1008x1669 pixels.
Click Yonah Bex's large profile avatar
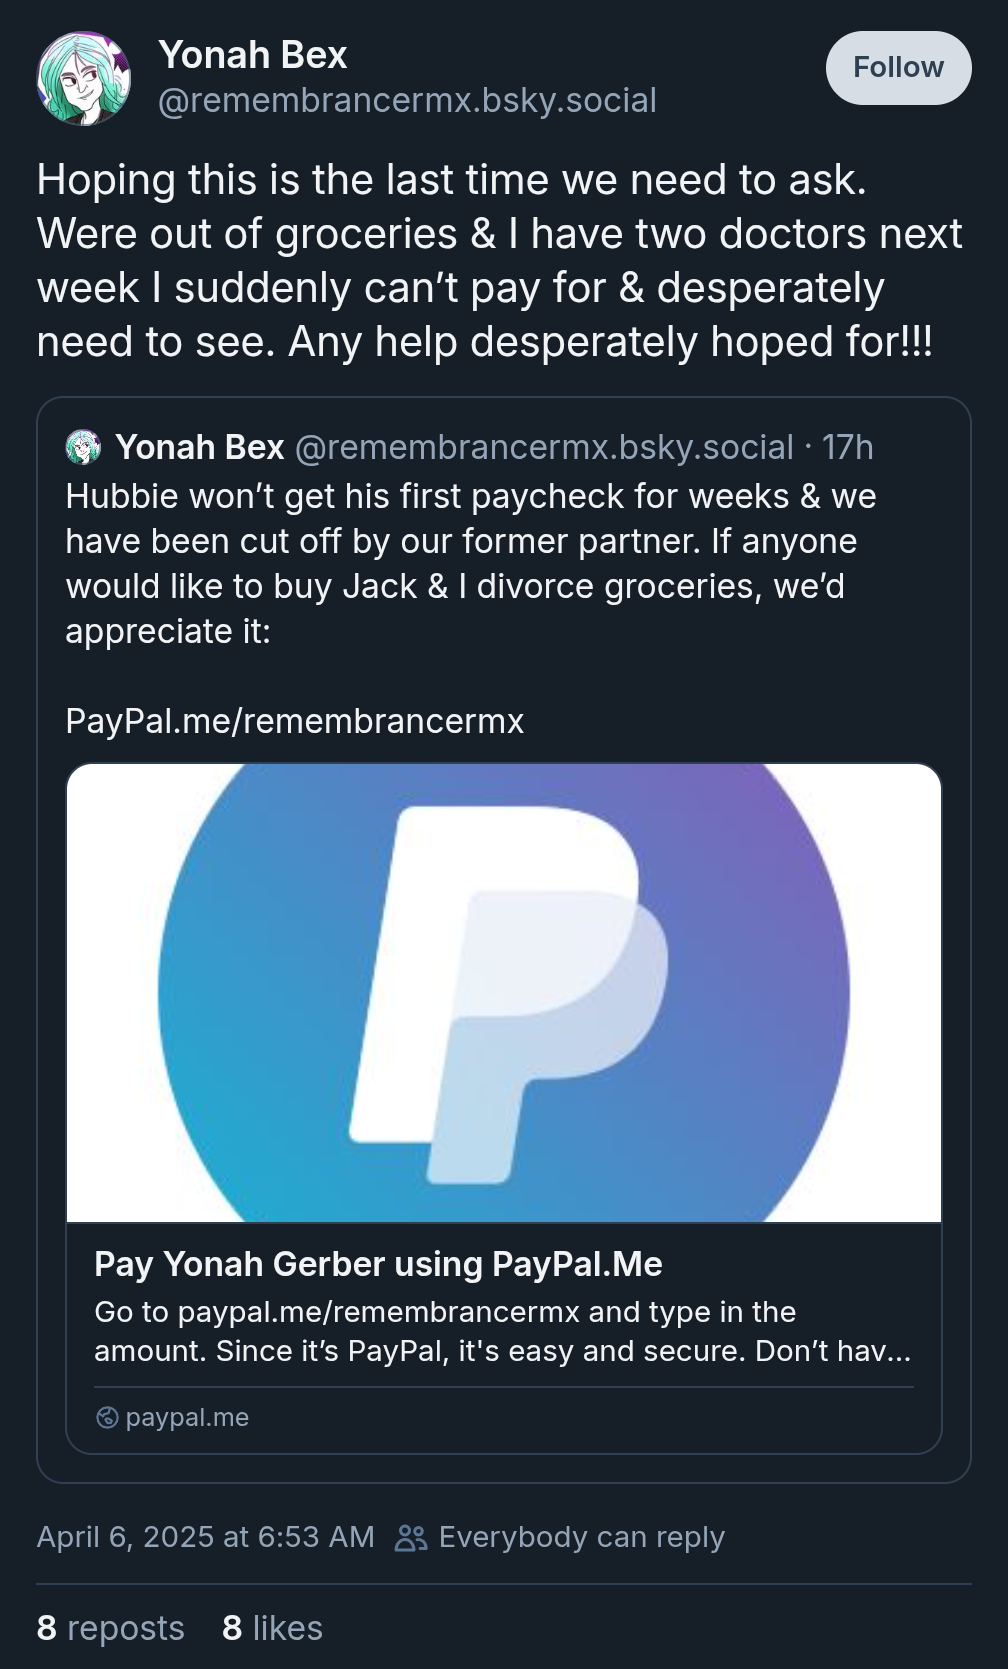click(x=84, y=78)
